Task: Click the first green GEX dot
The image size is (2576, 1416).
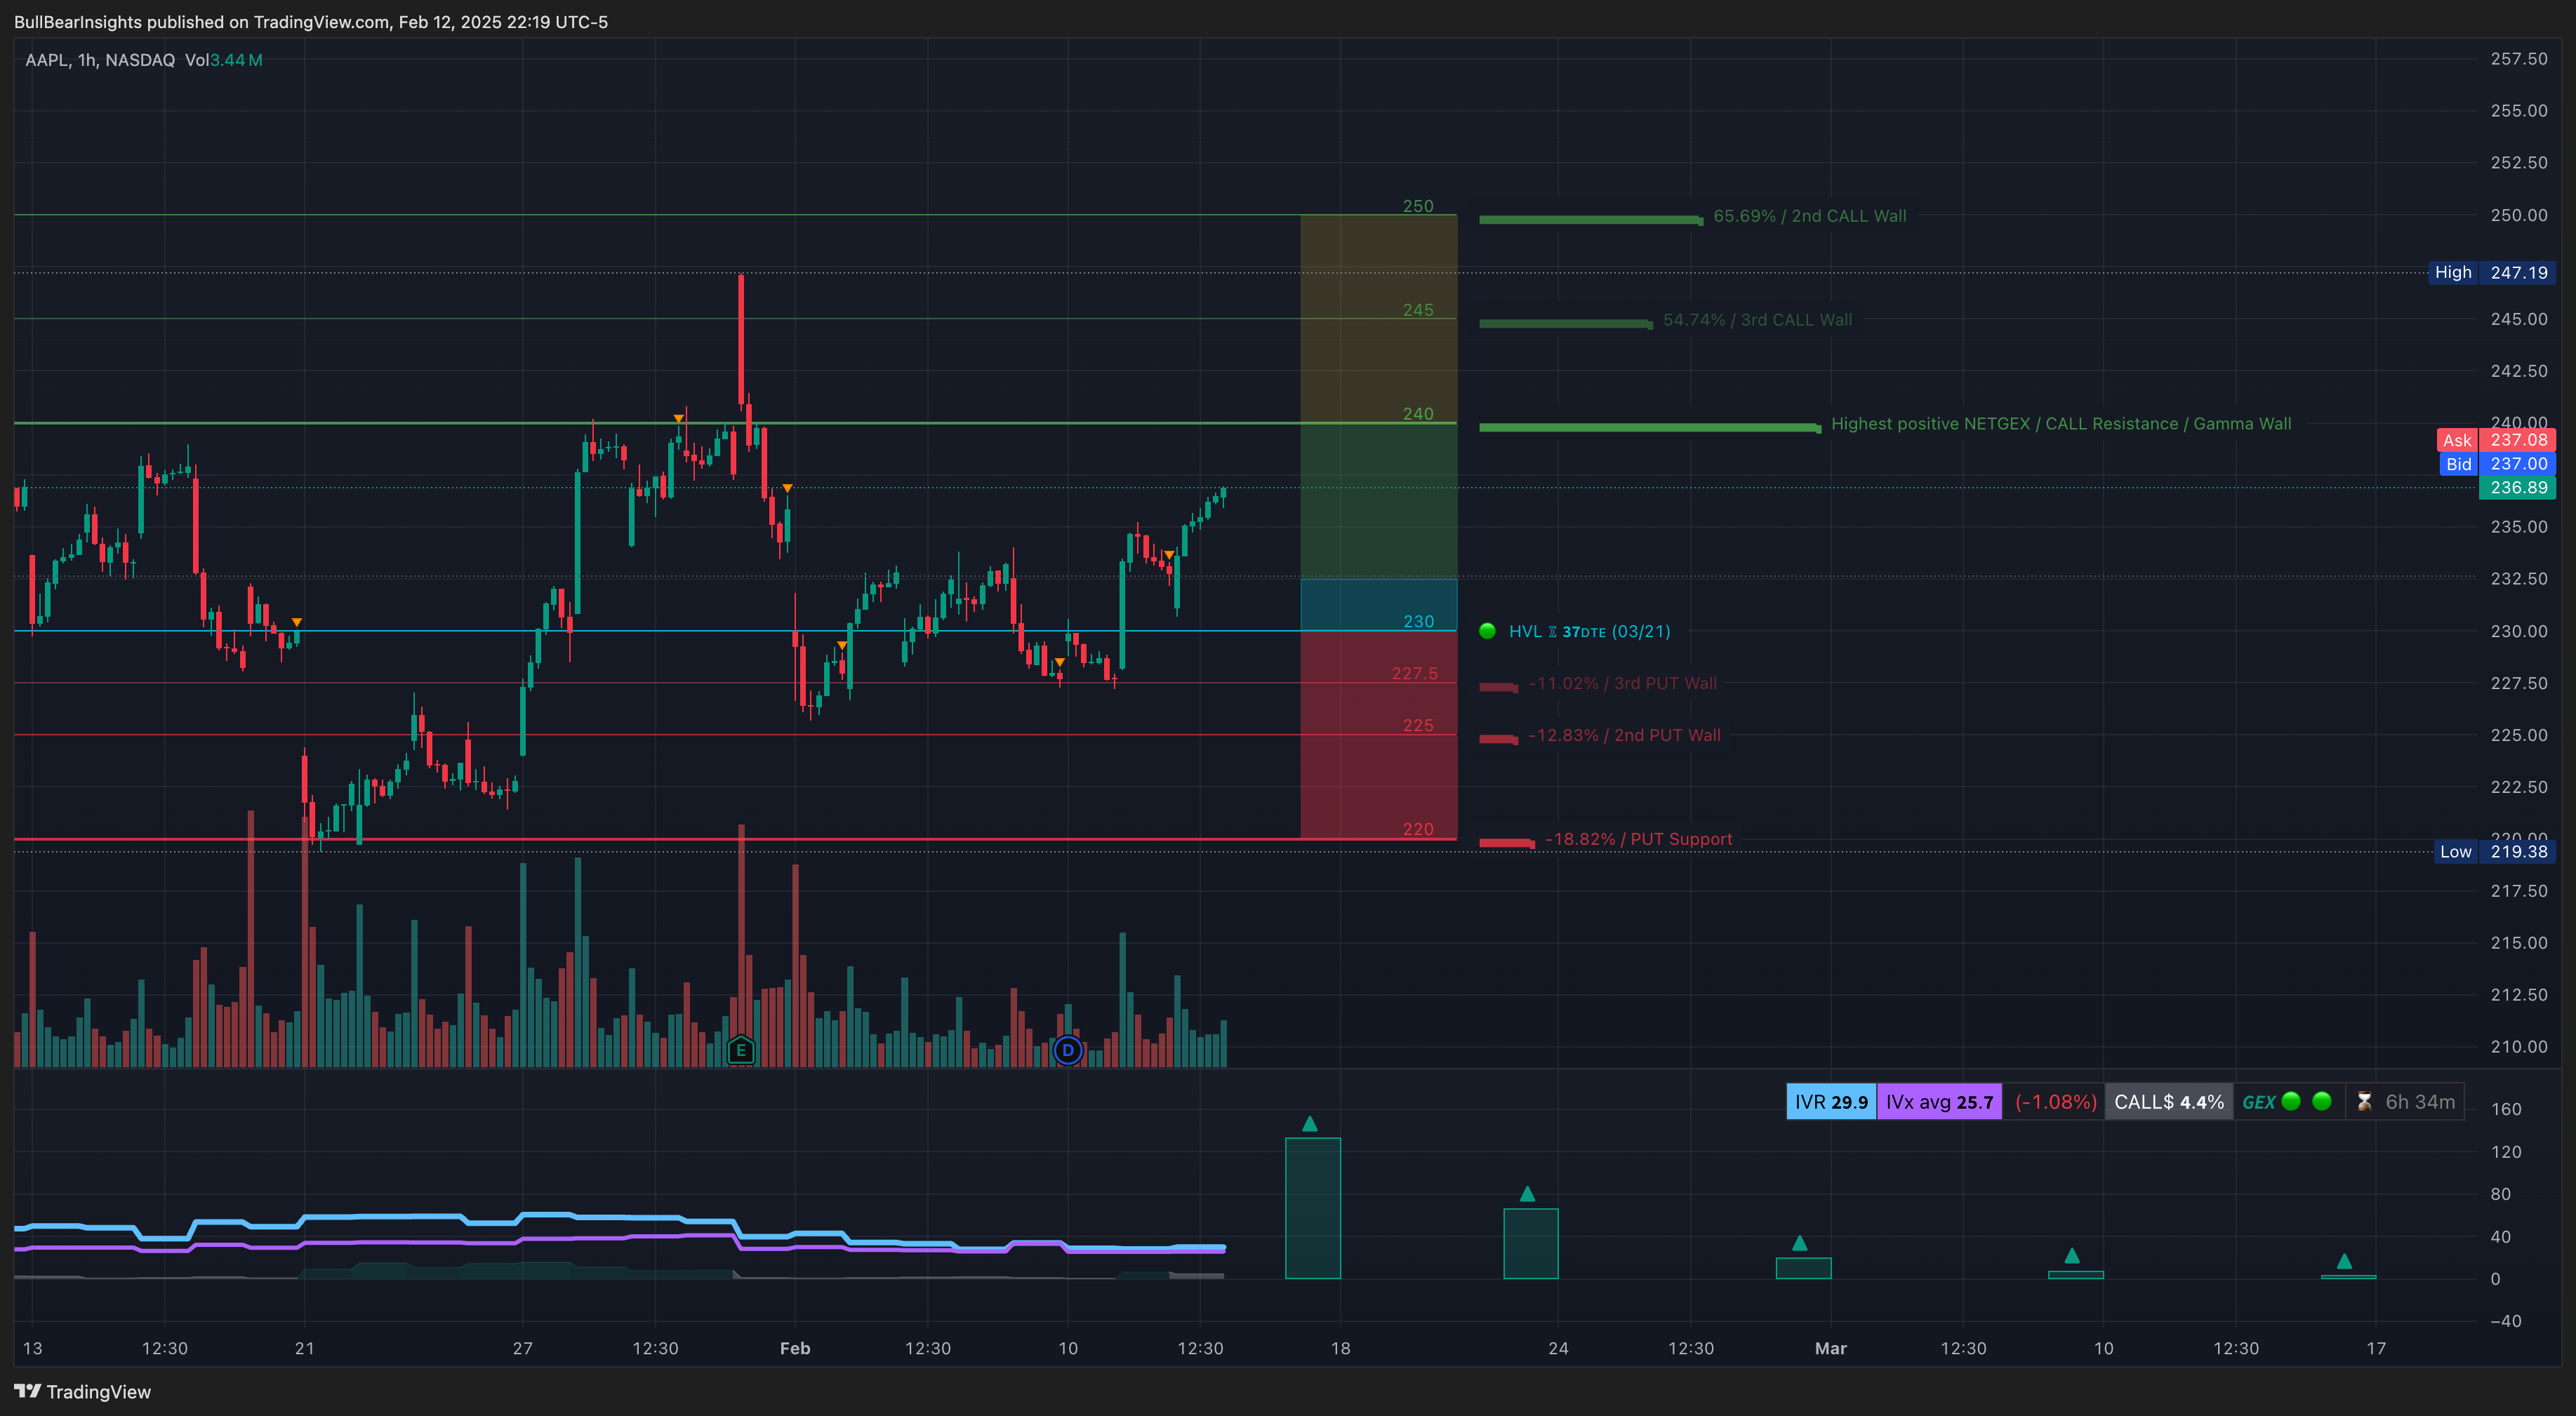Action: tap(2291, 1101)
